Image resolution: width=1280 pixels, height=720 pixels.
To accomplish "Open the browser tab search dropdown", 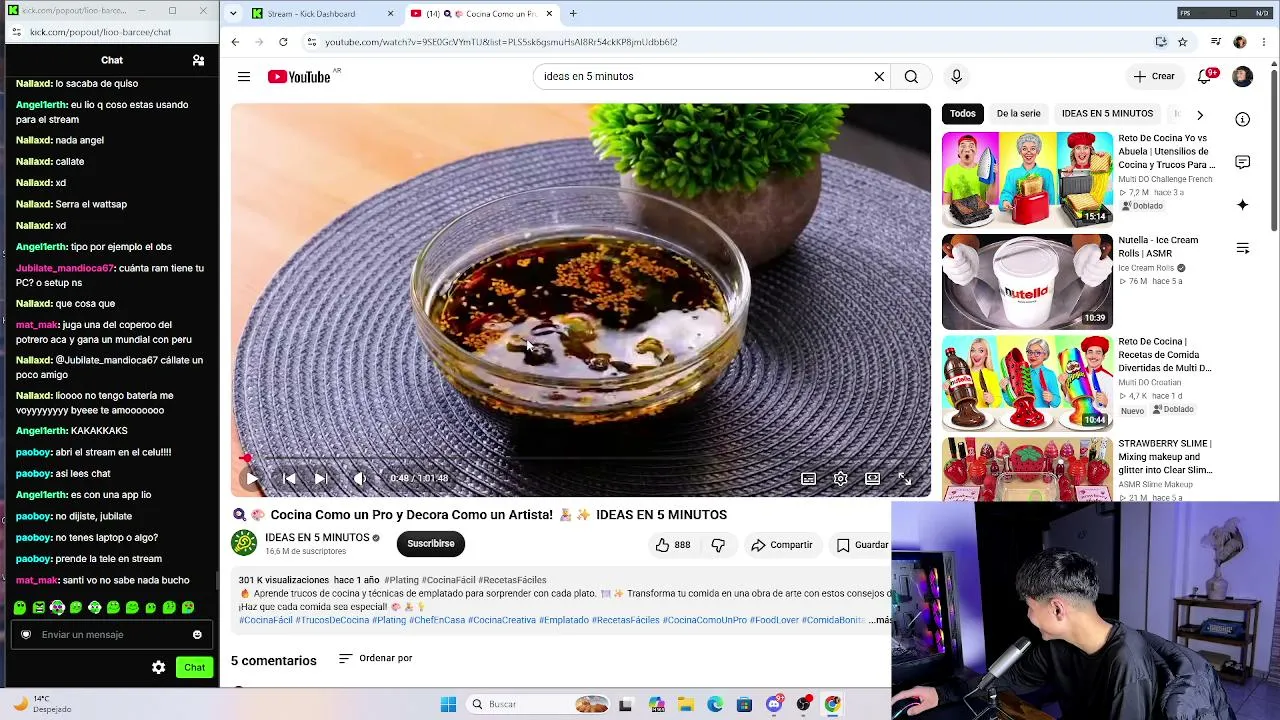I will [x=233, y=14].
